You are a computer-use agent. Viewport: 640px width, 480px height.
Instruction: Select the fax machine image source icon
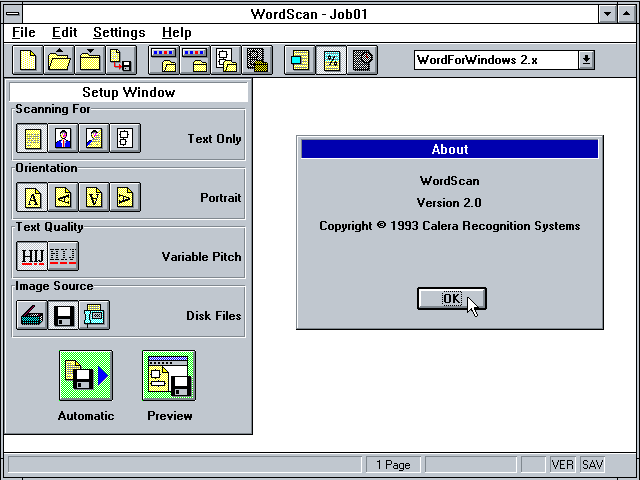[94, 315]
